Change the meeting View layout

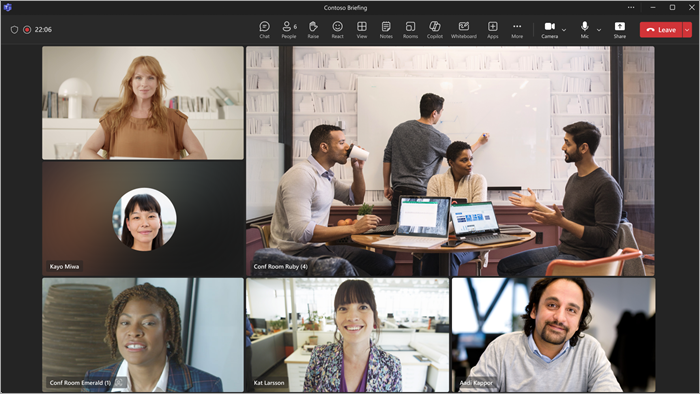pyautogui.click(x=362, y=30)
